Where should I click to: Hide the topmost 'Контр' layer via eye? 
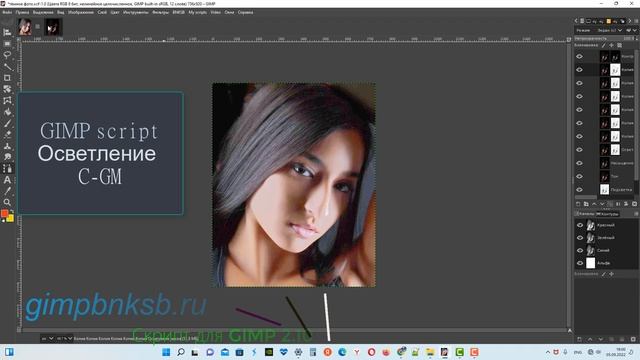(579, 56)
